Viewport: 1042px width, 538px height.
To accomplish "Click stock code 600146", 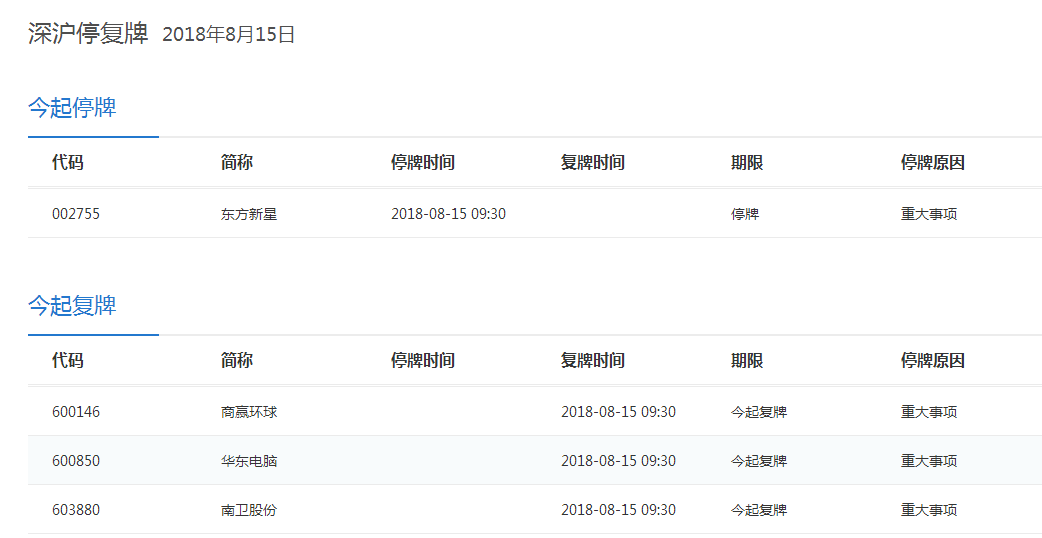I will 76,412.
